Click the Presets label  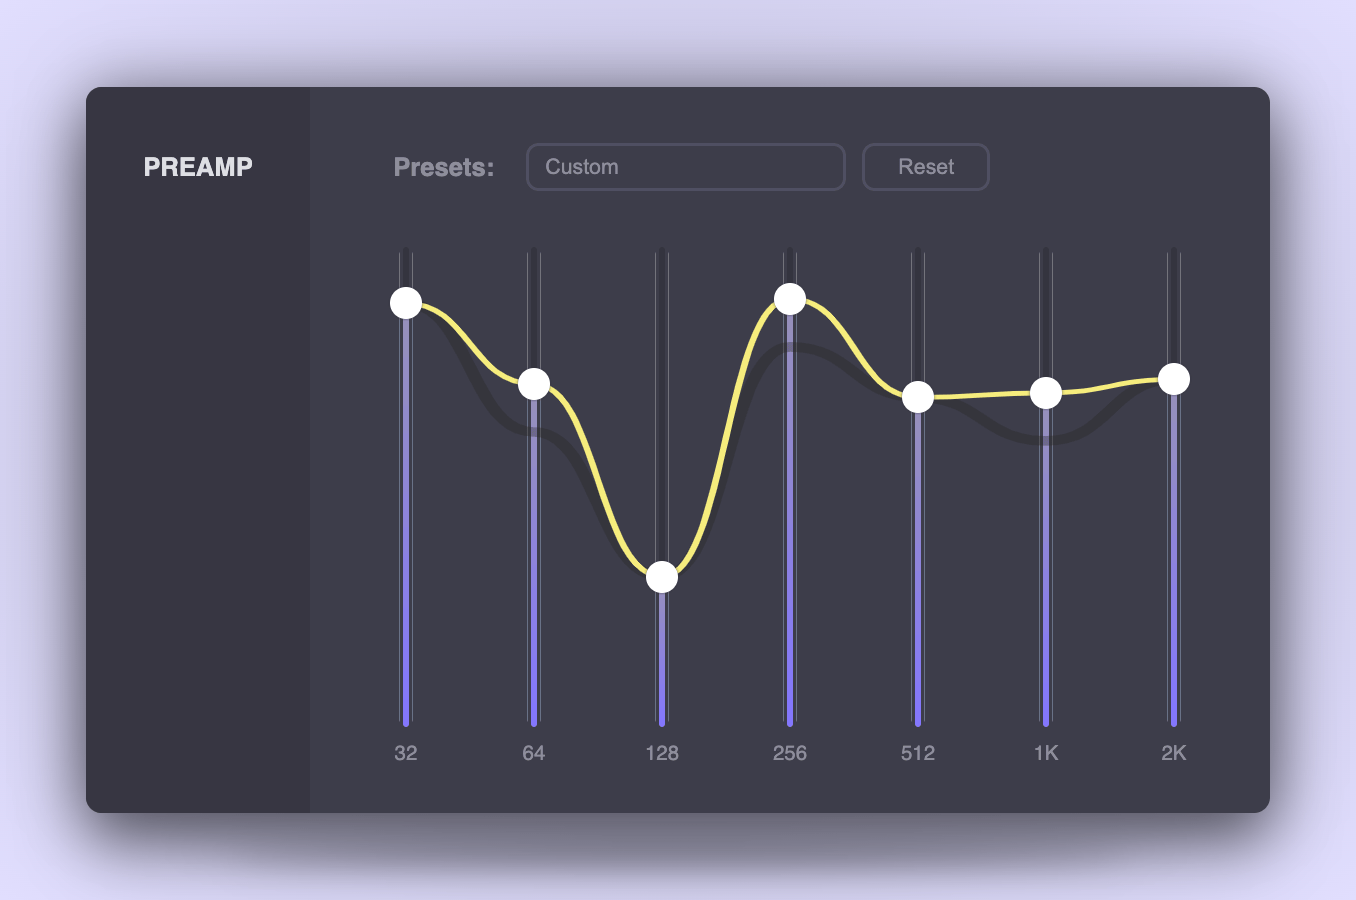pyautogui.click(x=443, y=167)
